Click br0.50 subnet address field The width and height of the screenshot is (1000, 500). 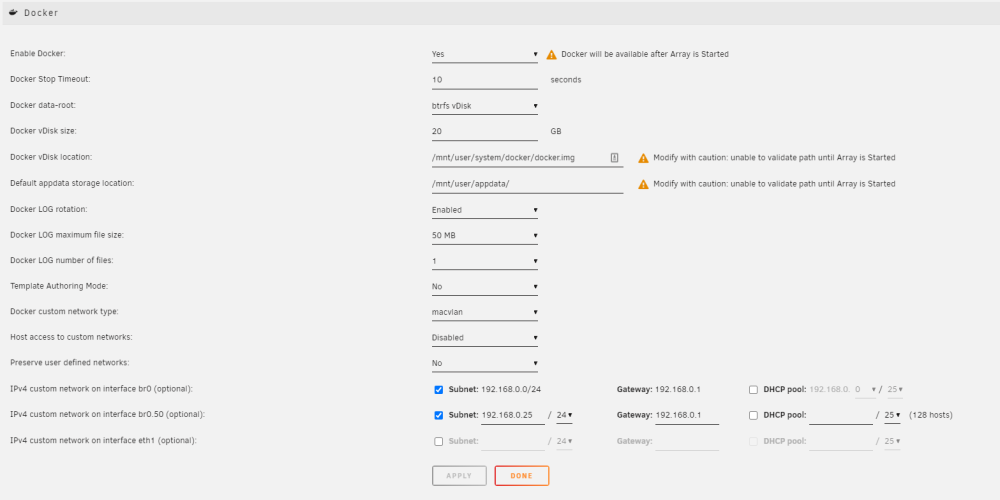(x=513, y=415)
